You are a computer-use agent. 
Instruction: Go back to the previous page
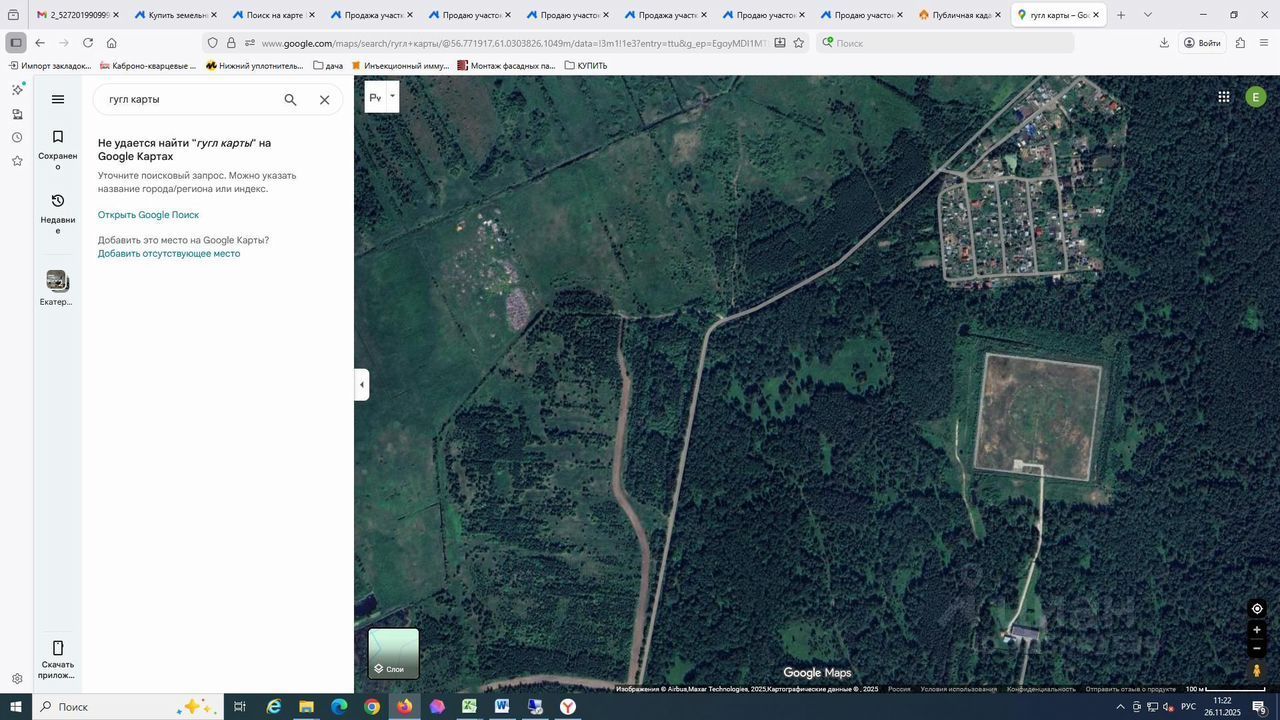coord(39,43)
